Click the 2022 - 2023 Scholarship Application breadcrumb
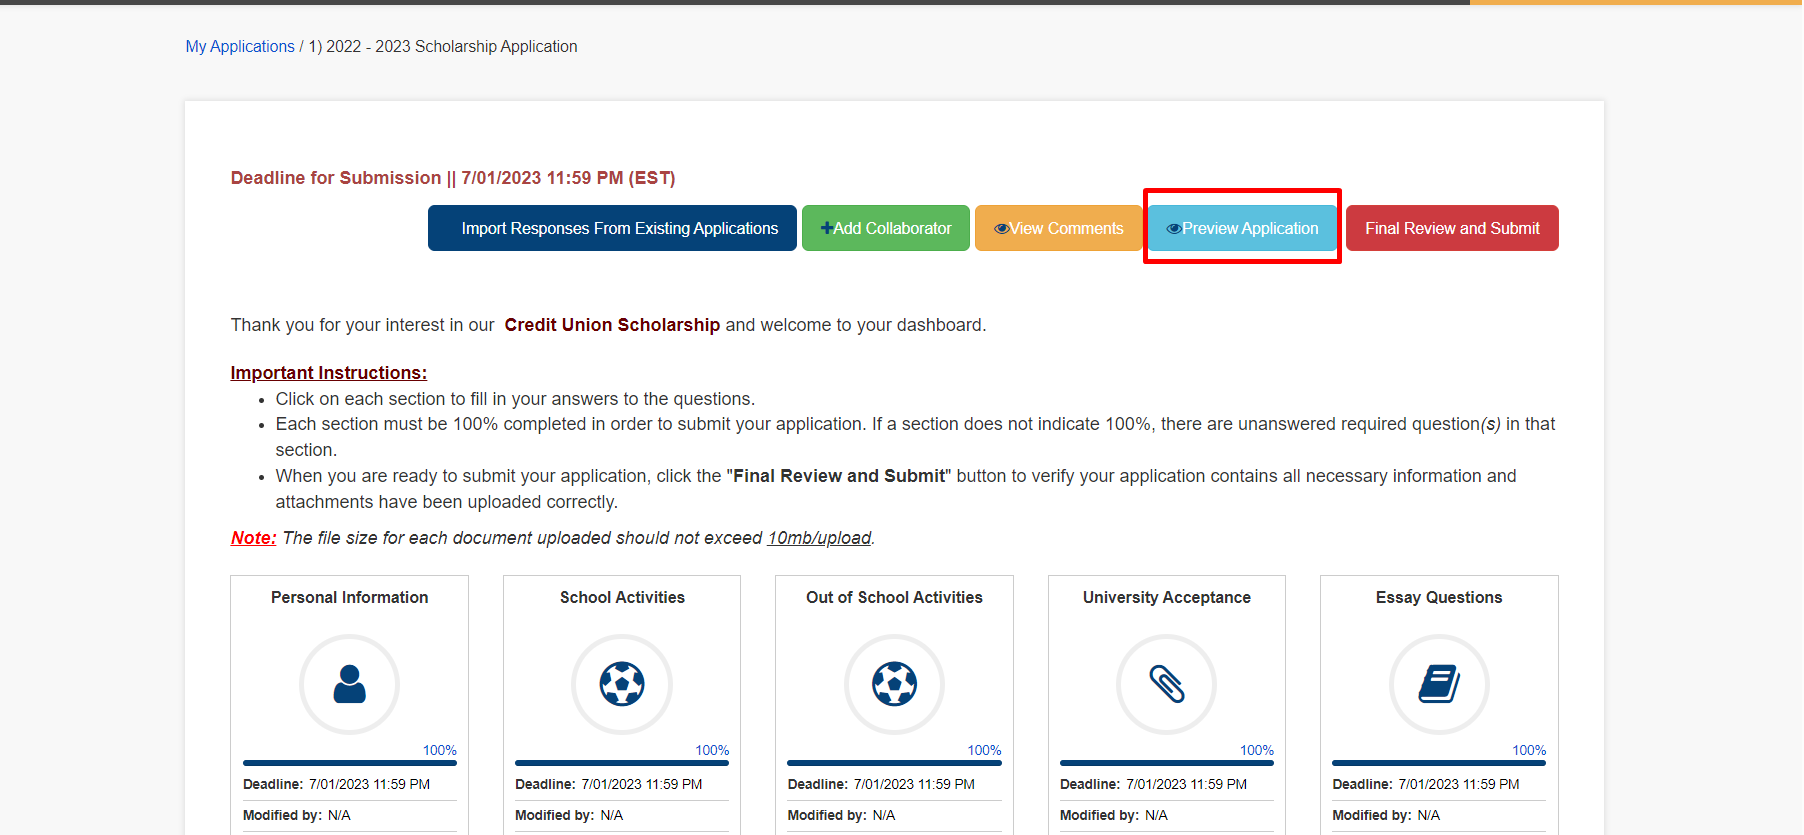1804x835 pixels. tap(443, 47)
